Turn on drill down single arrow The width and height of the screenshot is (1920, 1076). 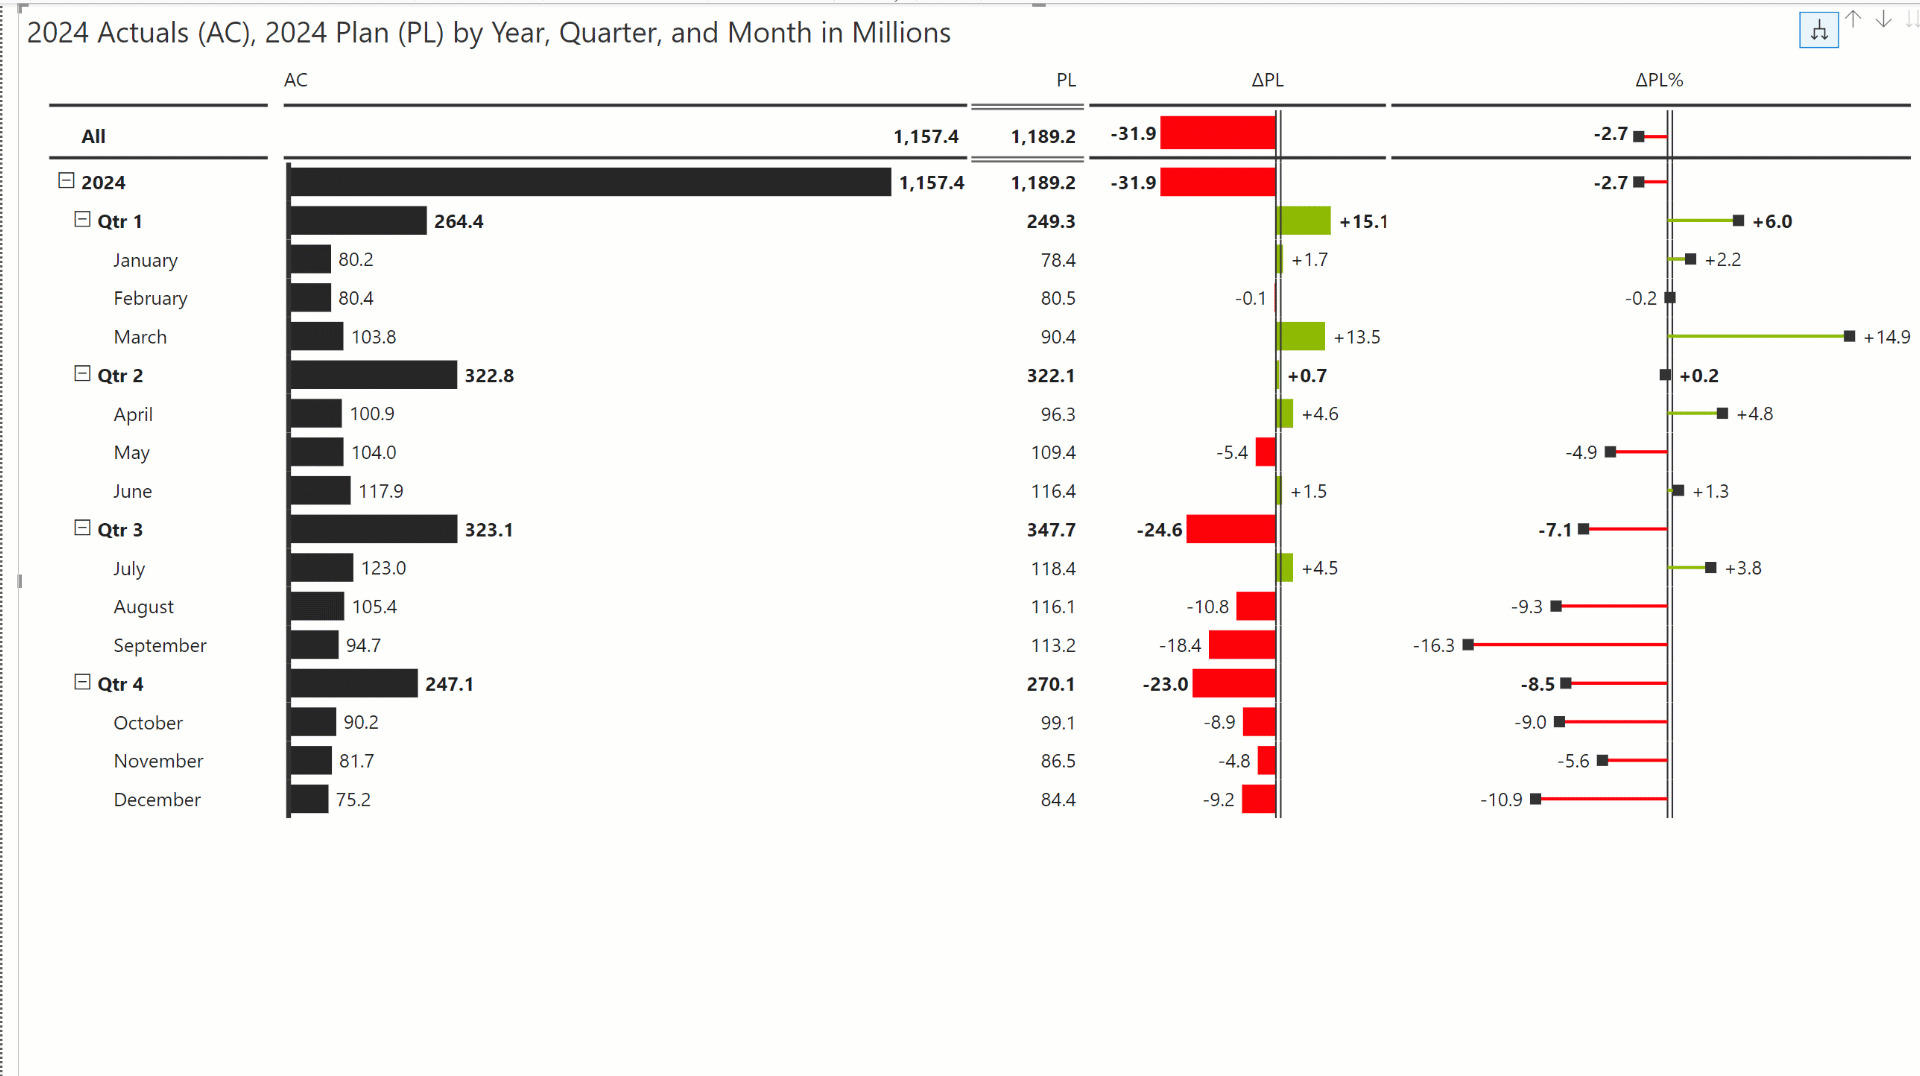[x=1883, y=20]
